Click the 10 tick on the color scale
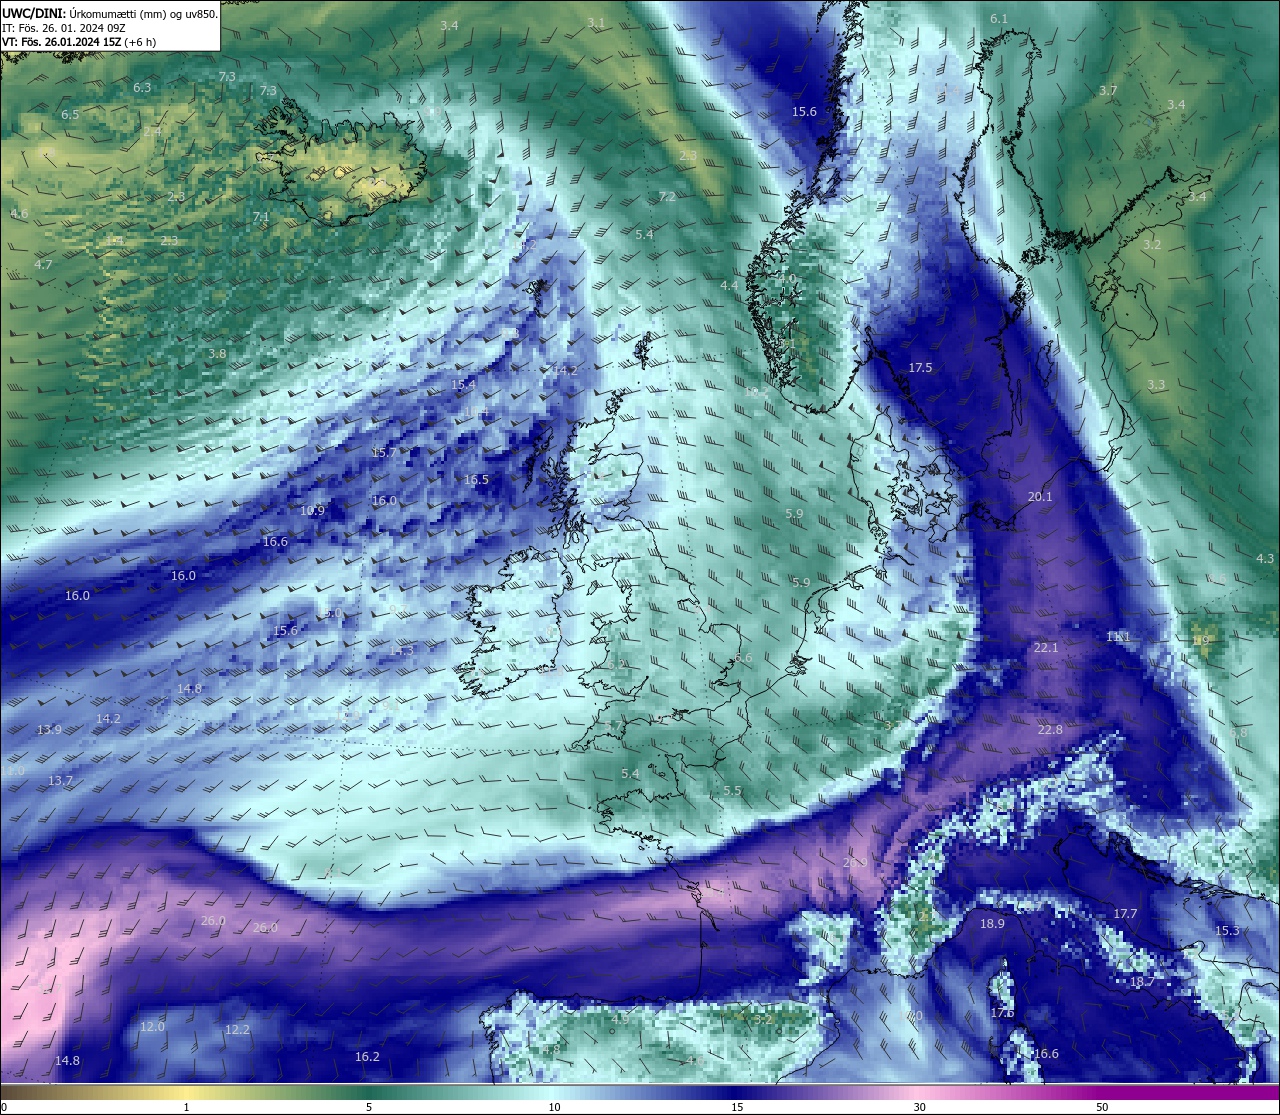 [554, 1107]
